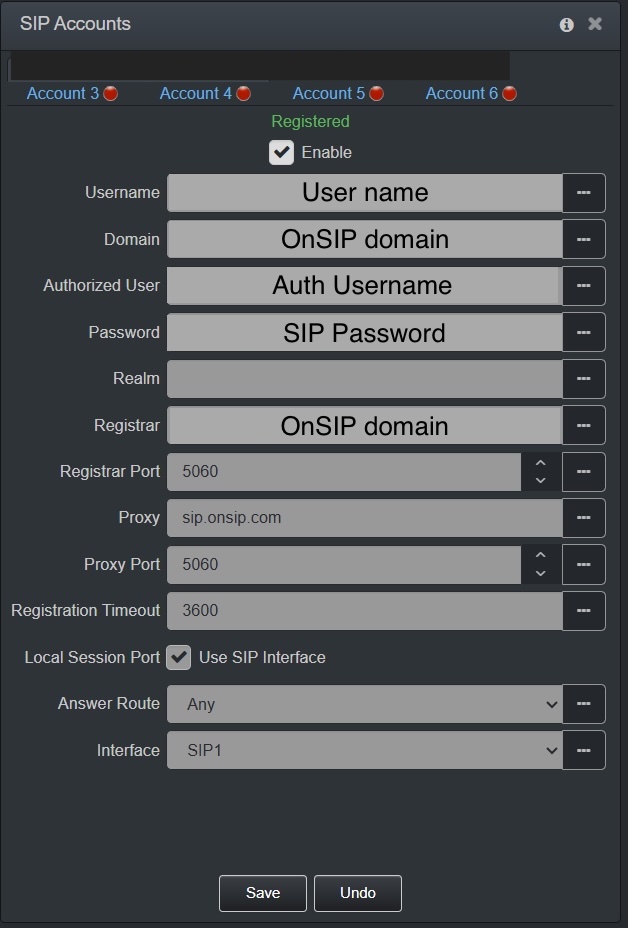This screenshot has width=628, height=928.
Task: Click the Username input field
Action: [365, 193]
